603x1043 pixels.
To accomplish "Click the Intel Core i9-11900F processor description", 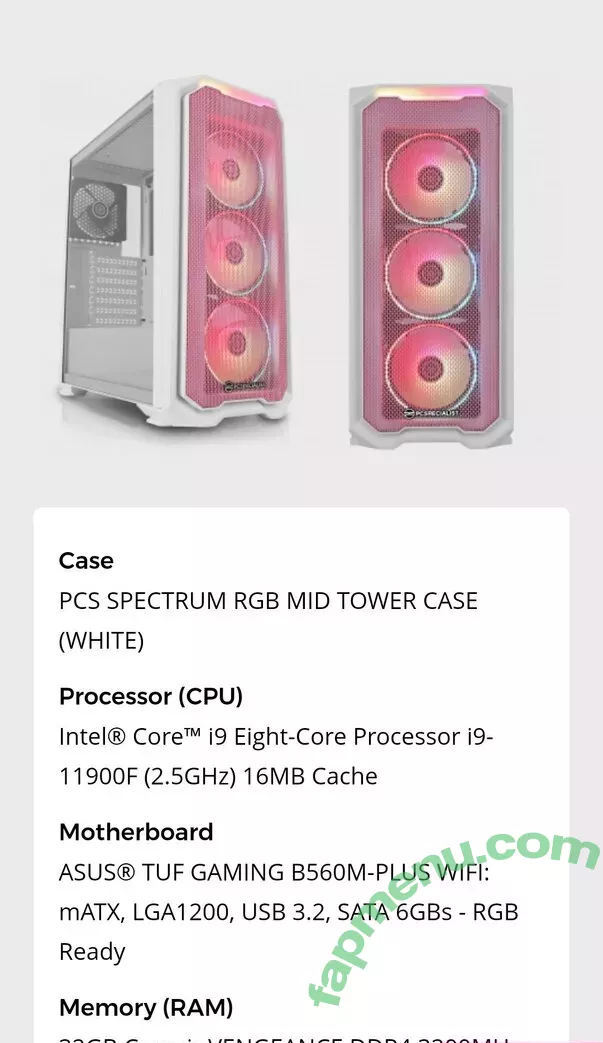I will (276, 756).
